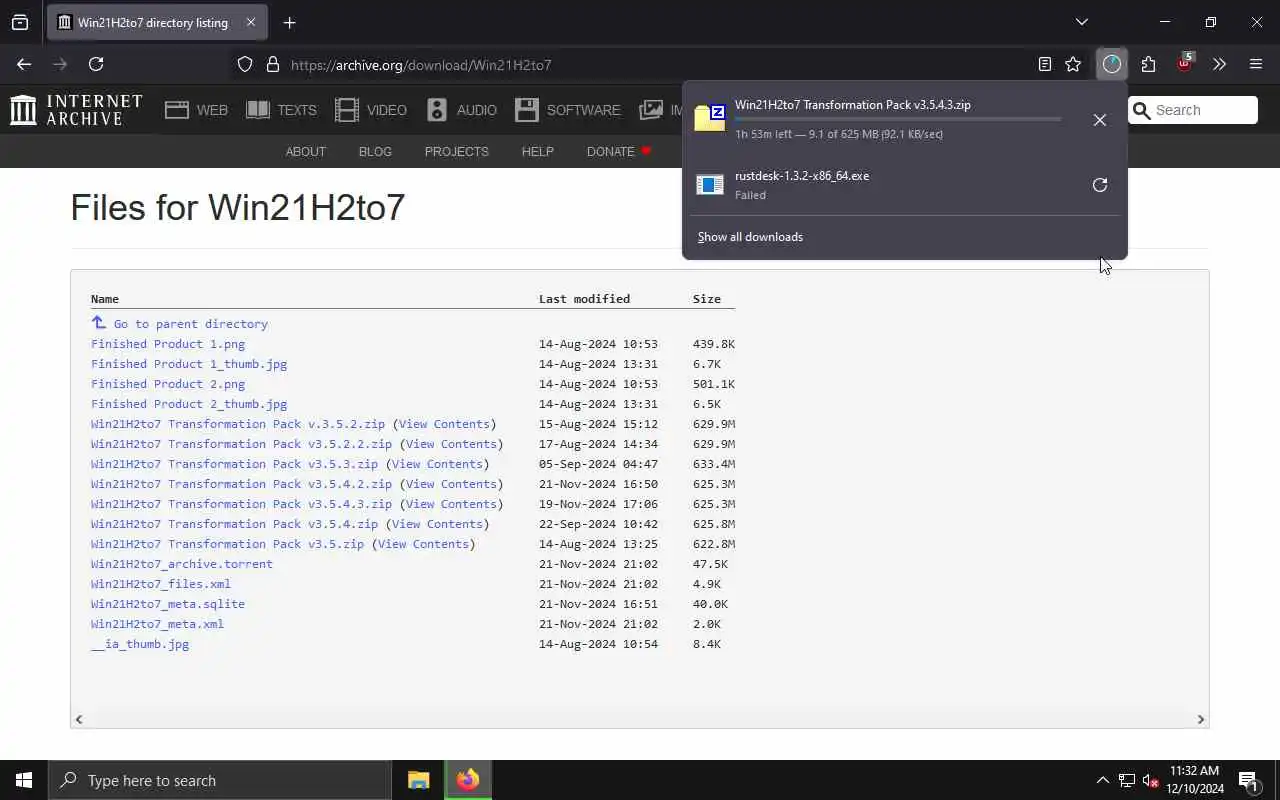Download Transformation Pack v3.5.3.zip
The image size is (1280, 800).
(x=234, y=464)
